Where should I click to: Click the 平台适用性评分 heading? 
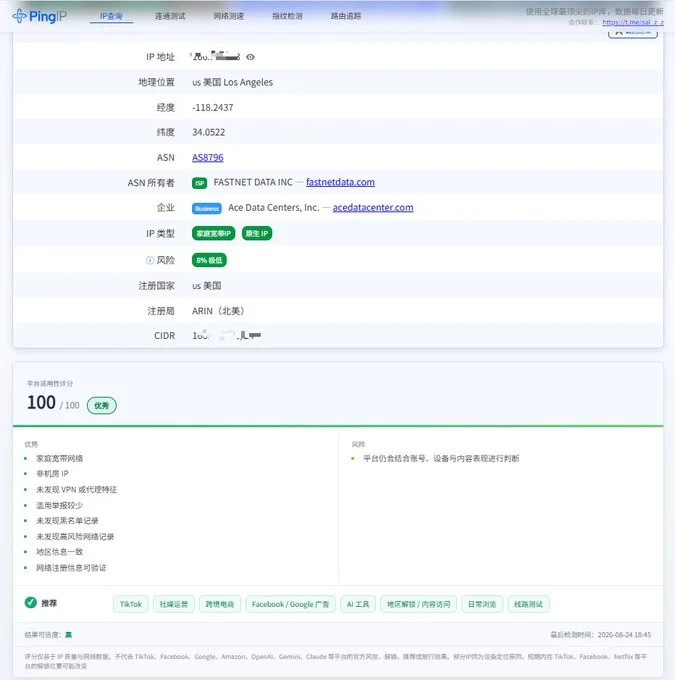(x=50, y=383)
